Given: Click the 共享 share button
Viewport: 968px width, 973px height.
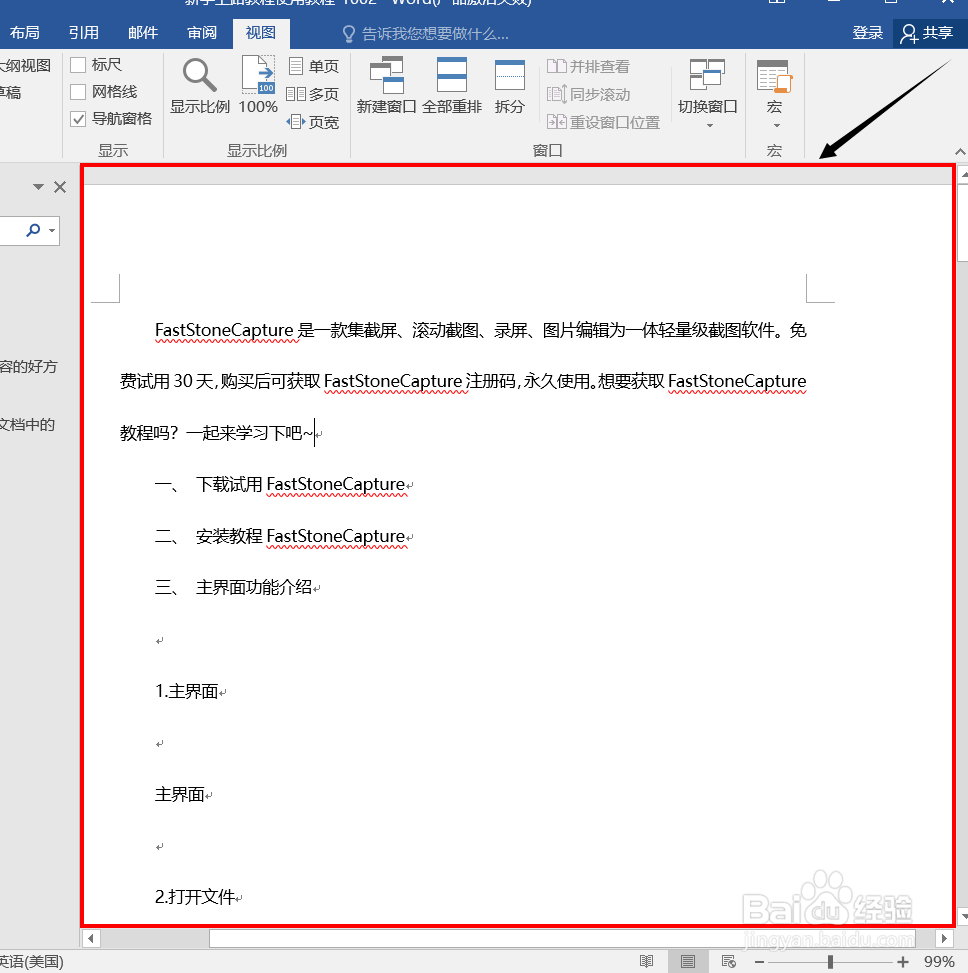Looking at the screenshot, I should (x=928, y=32).
